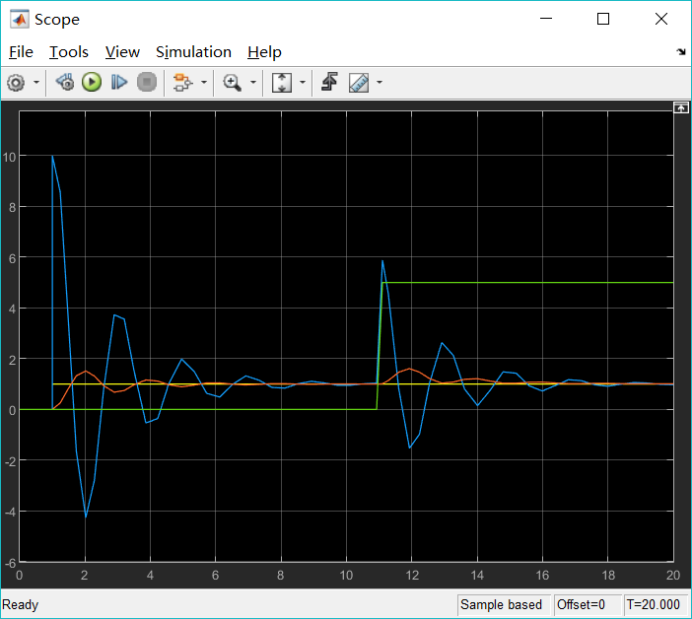Expand the configuration properties dropdown arrow
Screen dimensions: 692x619
[x=37, y=83]
